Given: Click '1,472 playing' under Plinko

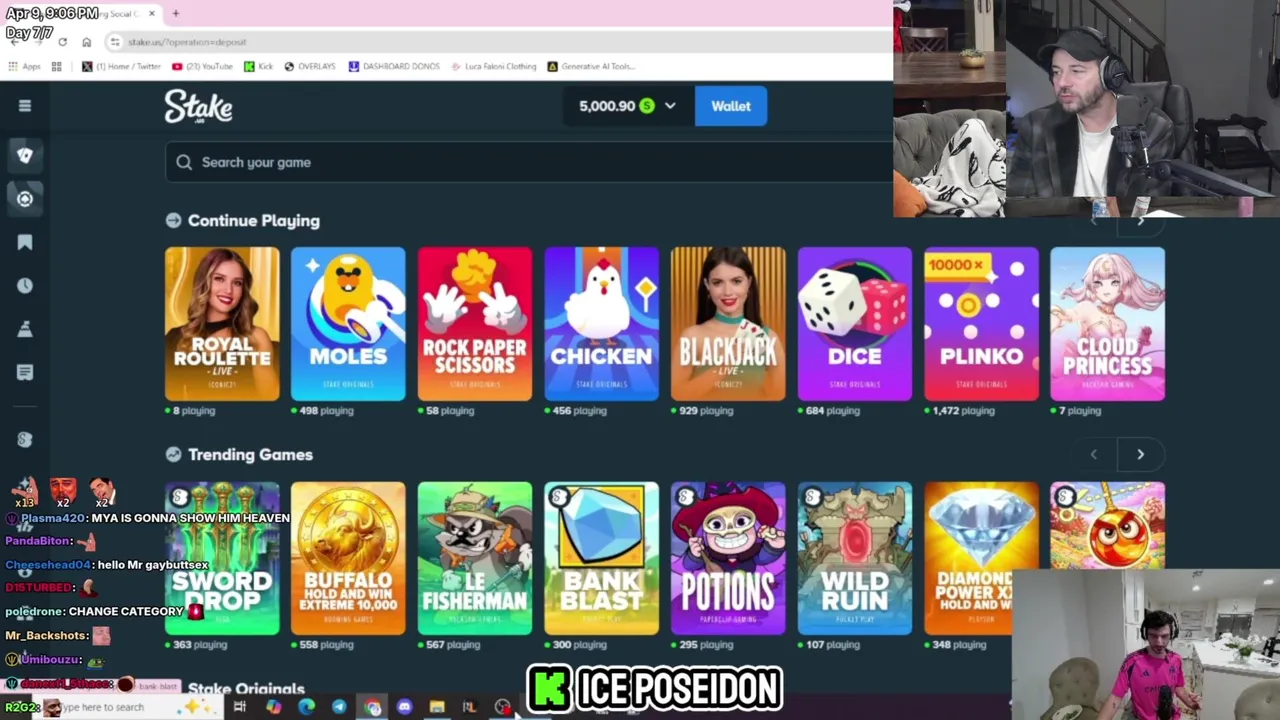Looking at the screenshot, I should pos(962,411).
